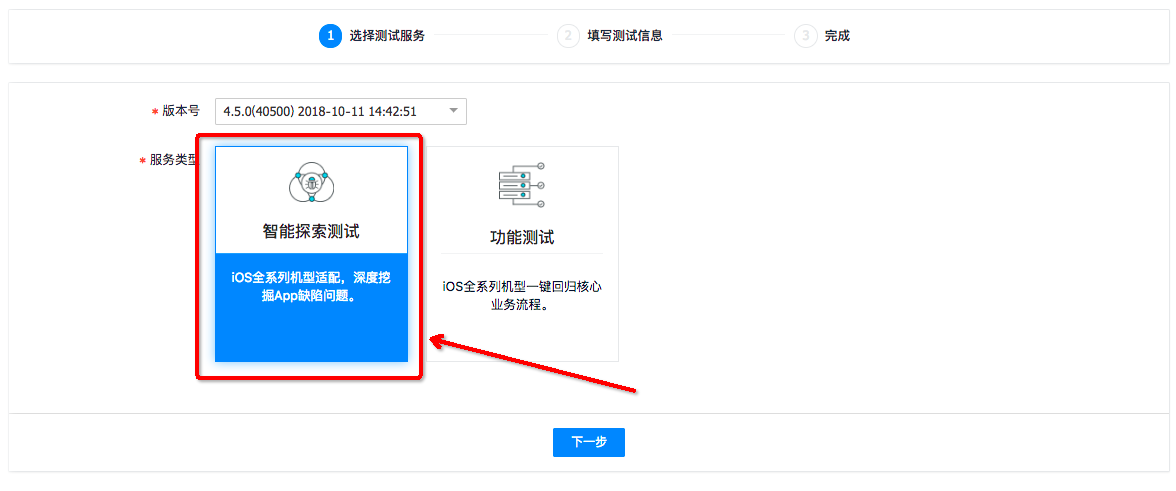Click step 1 circle 选择测试服务
The height and width of the screenshot is (491, 1176).
(331, 35)
